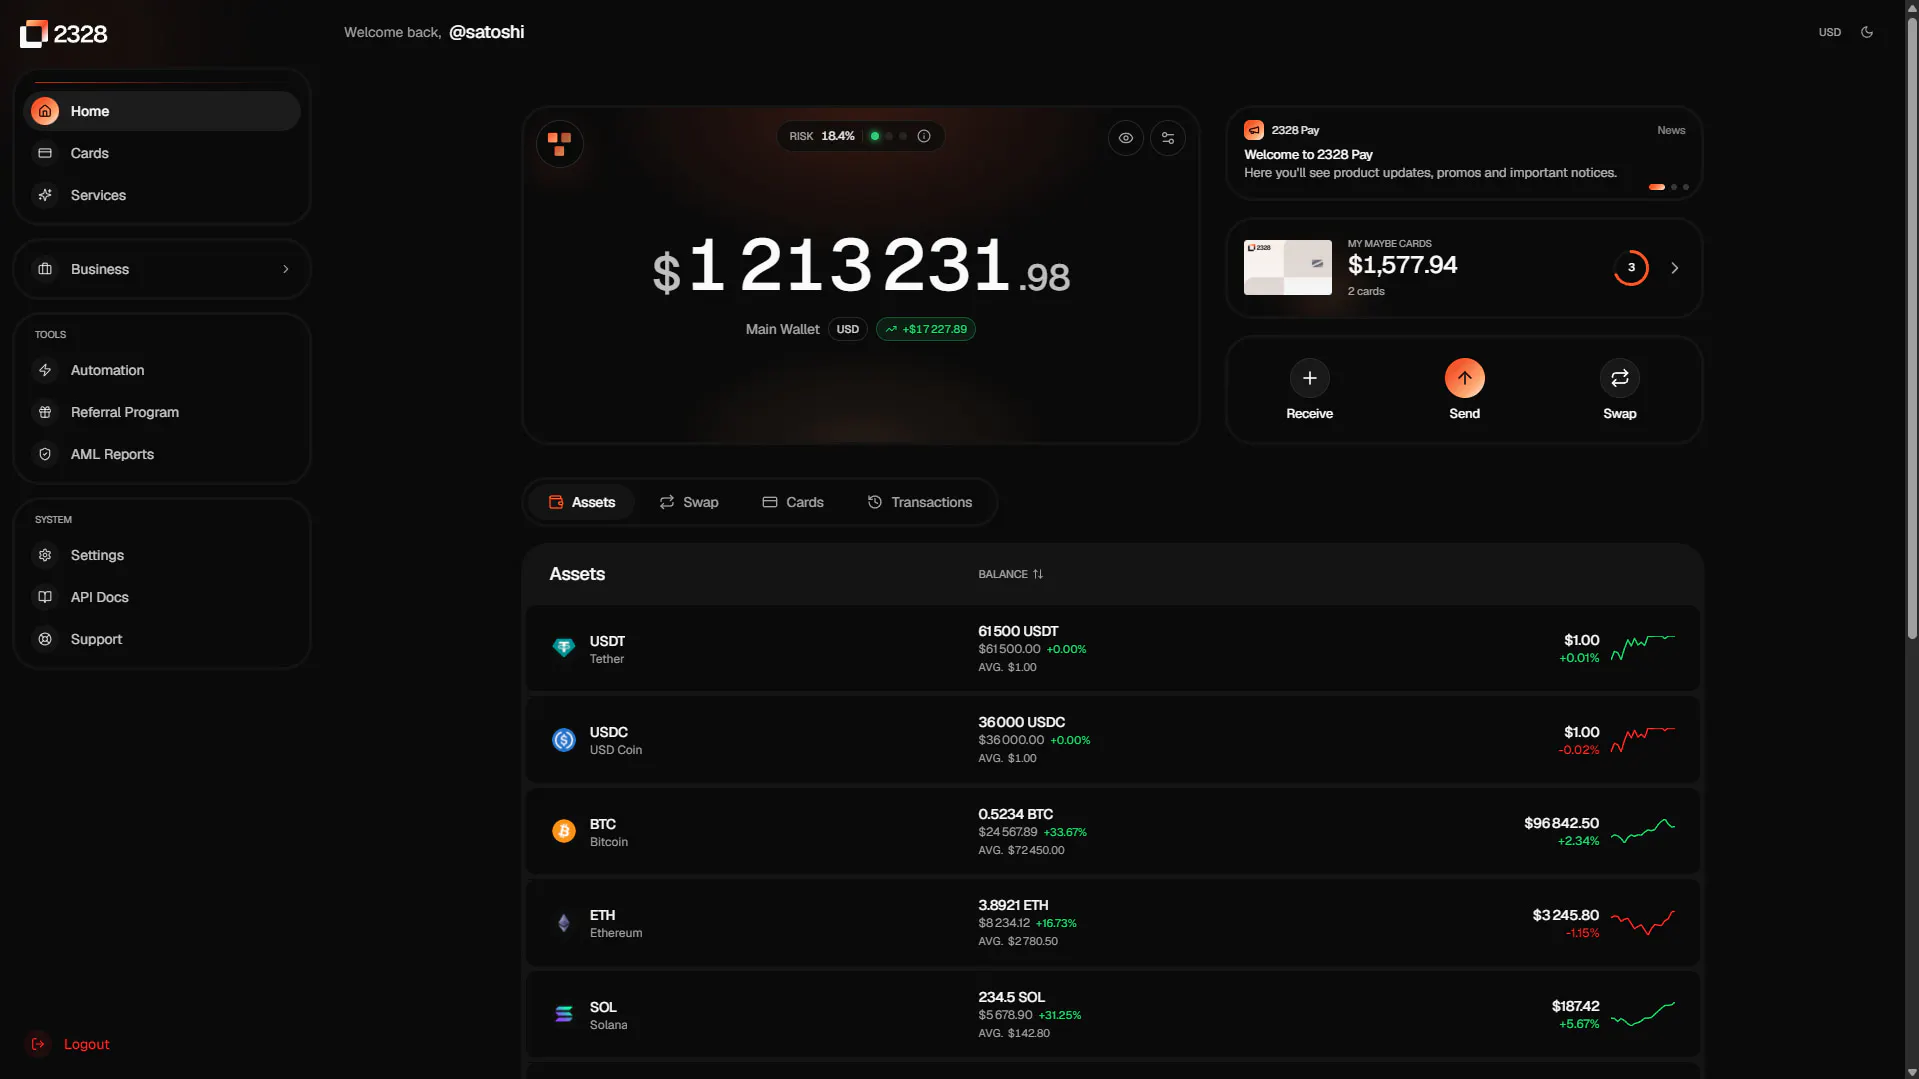Screen dimensions: 1919x1079
Task: Go to Home in sidebar
Action: click(x=162, y=111)
